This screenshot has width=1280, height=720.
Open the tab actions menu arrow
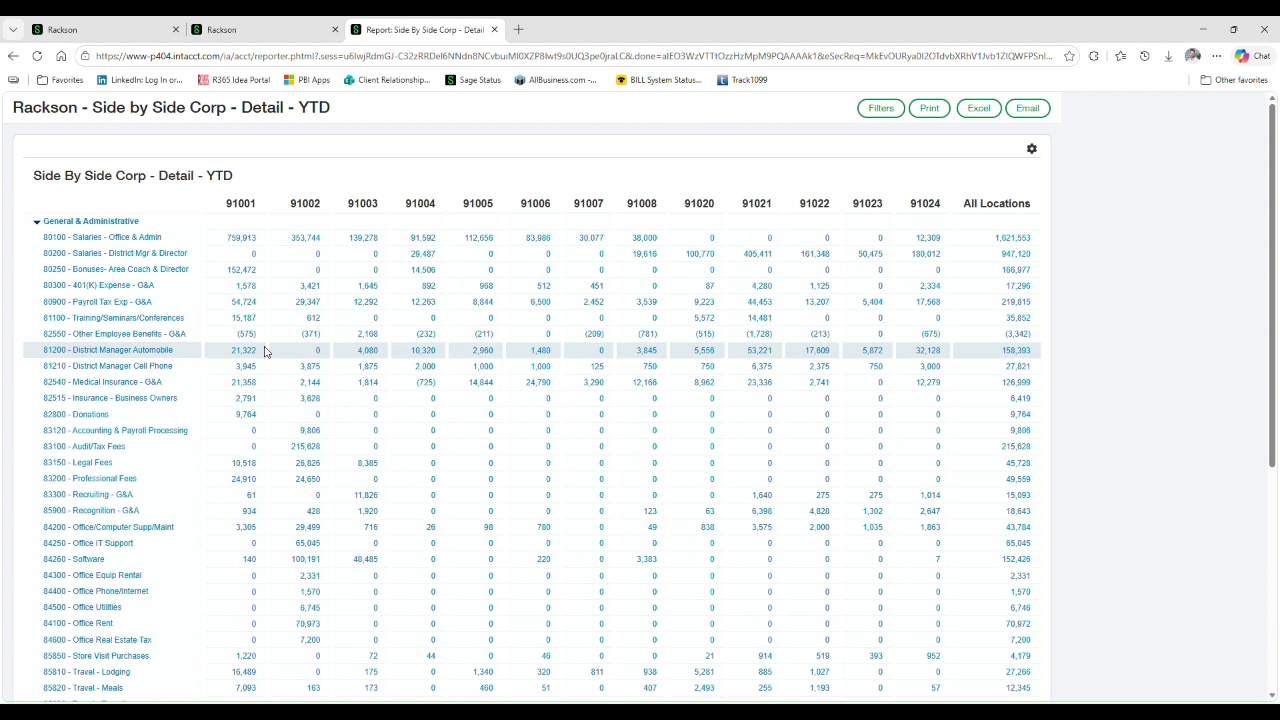coord(13,30)
